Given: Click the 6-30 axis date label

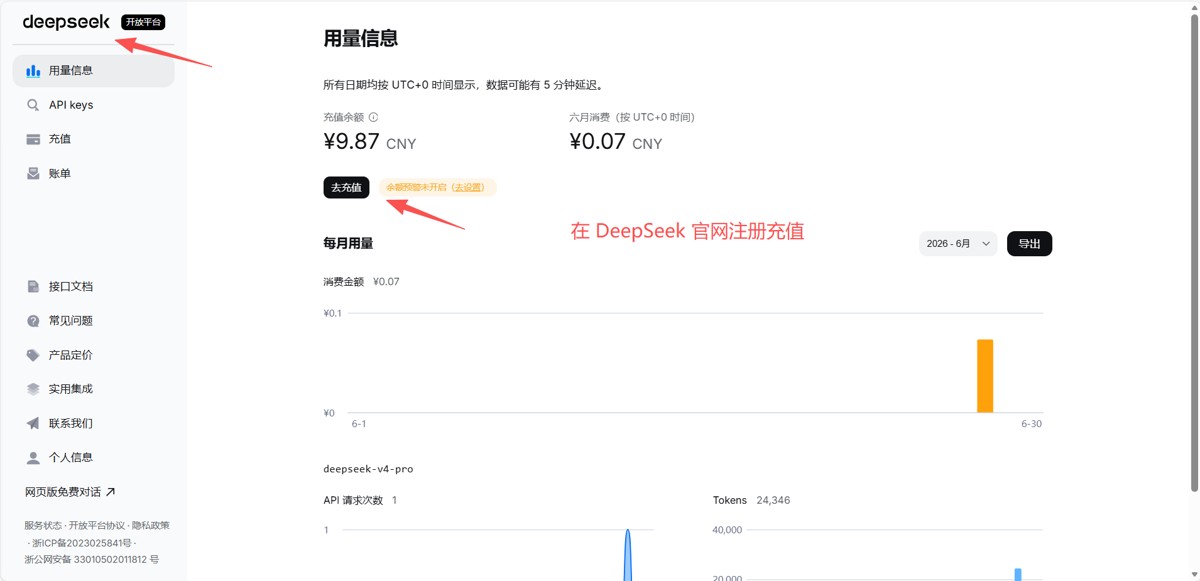Looking at the screenshot, I should coord(1031,424).
